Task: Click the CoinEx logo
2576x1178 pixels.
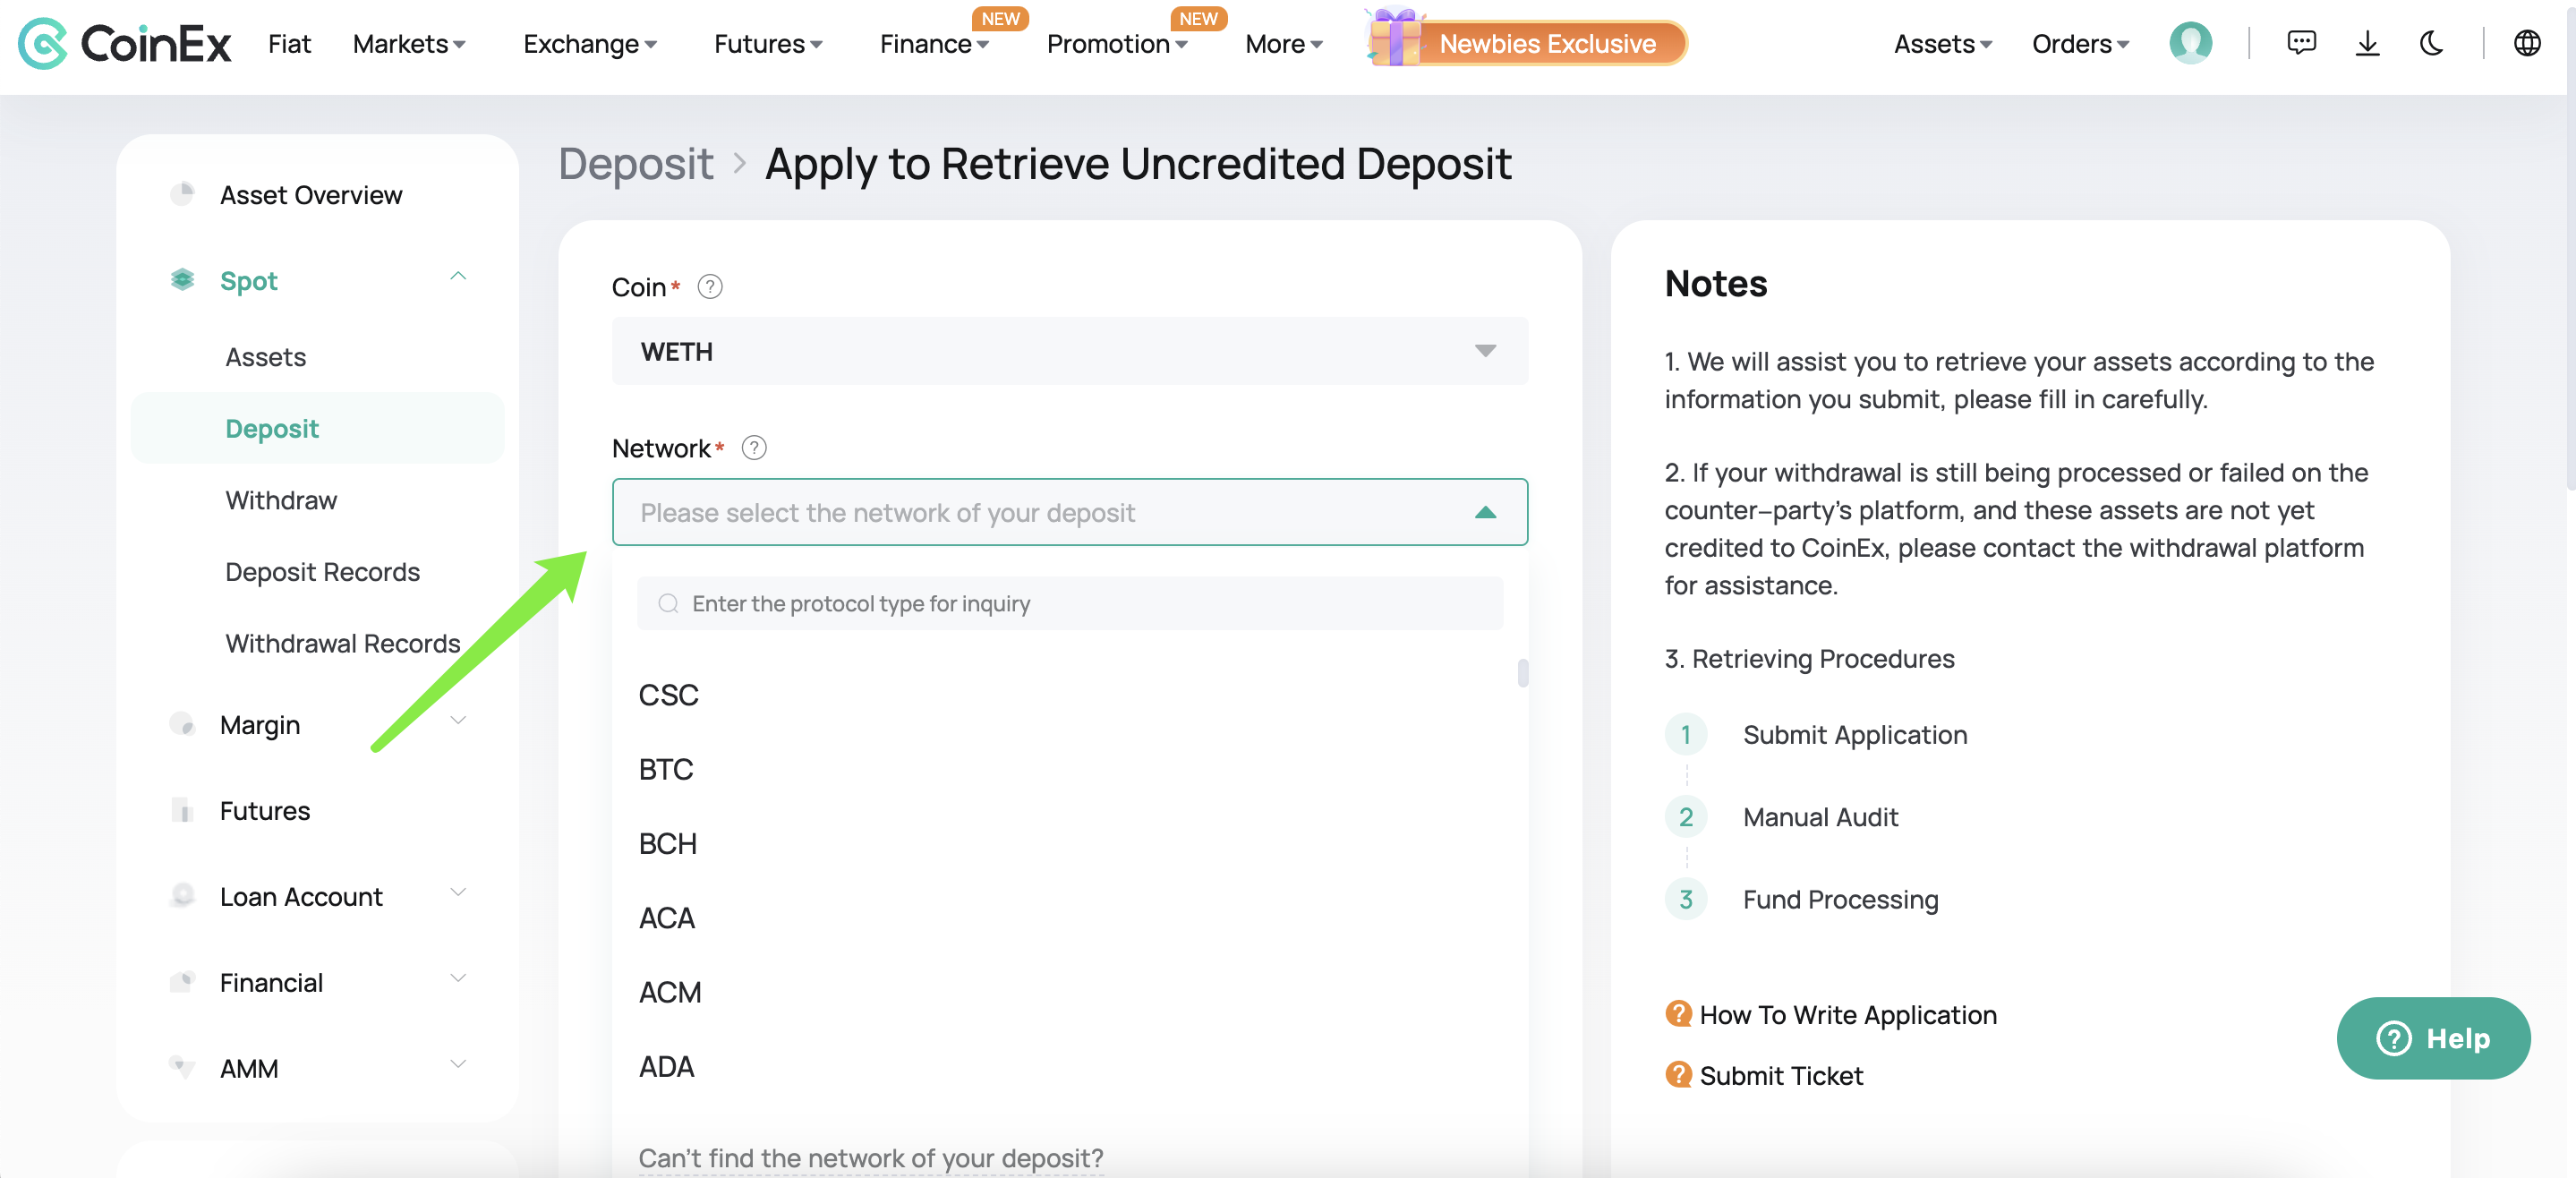Action: click(x=125, y=44)
